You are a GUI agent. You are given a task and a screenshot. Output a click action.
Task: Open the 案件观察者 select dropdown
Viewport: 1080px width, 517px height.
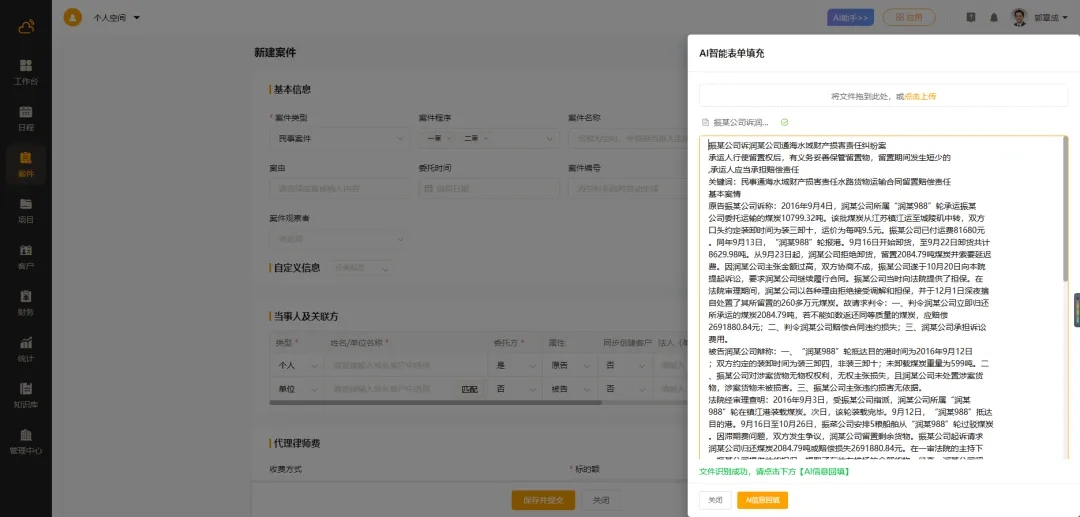337,238
